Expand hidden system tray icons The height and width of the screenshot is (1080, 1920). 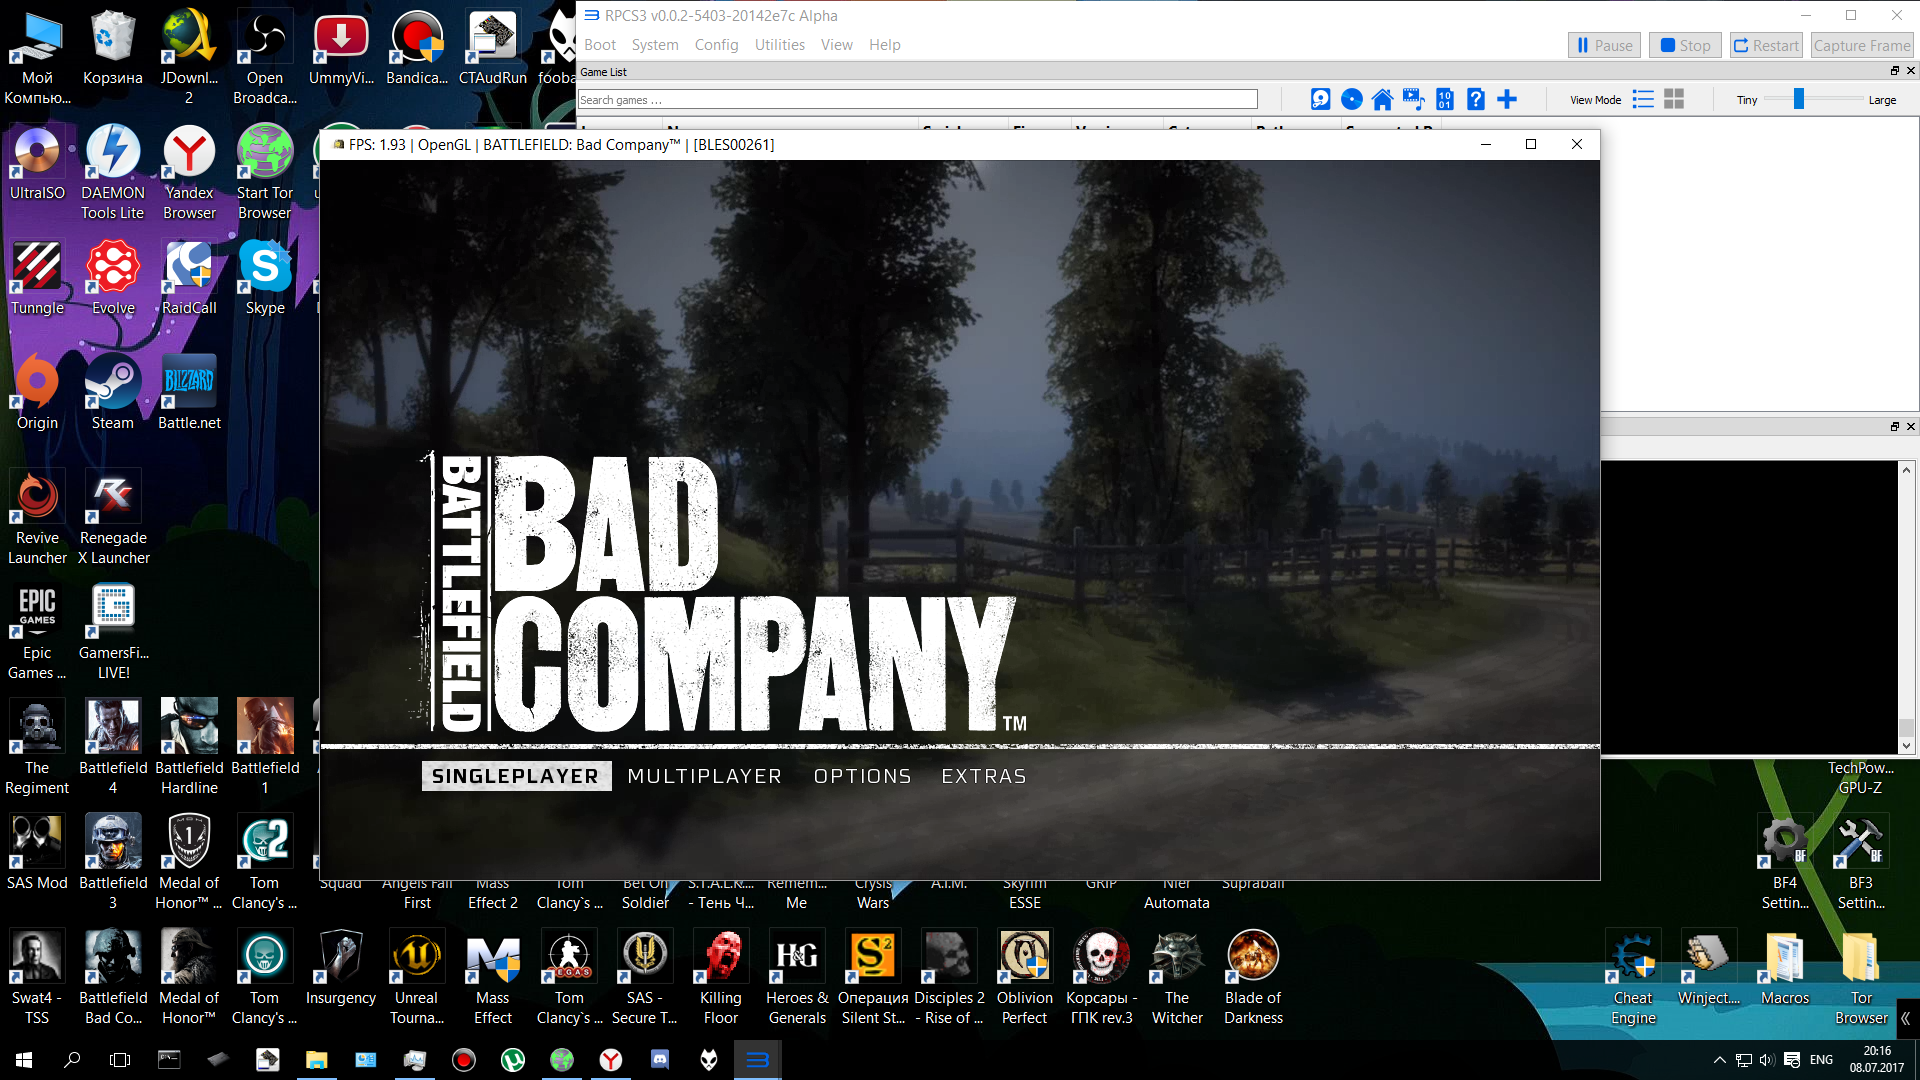click(1719, 1060)
